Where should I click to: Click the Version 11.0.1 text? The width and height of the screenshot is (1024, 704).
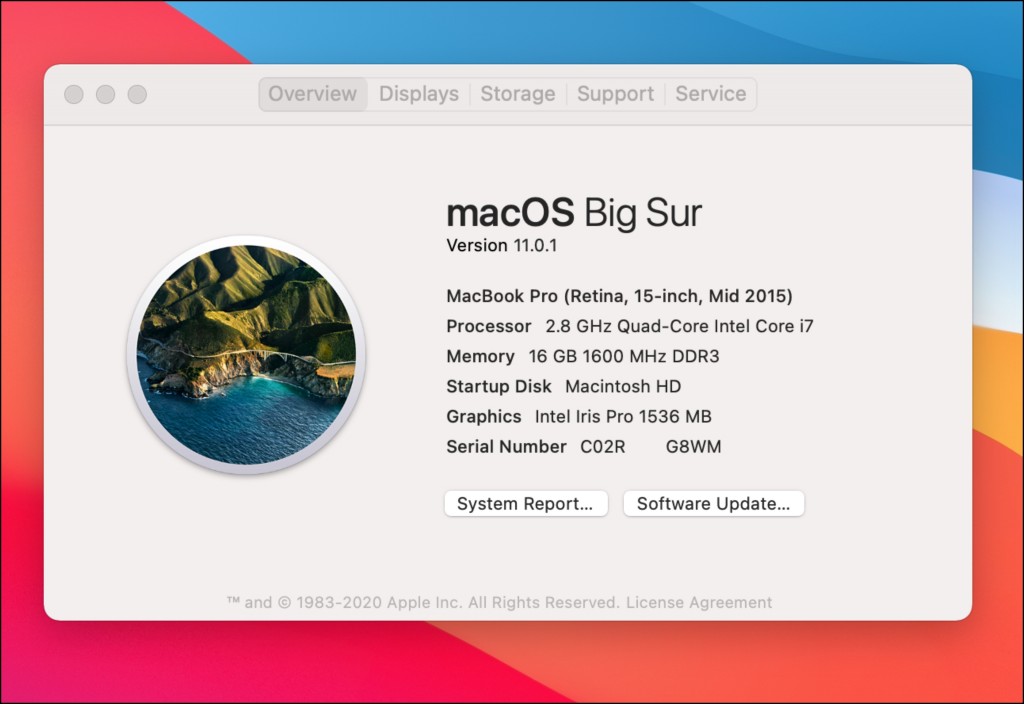coord(502,246)
